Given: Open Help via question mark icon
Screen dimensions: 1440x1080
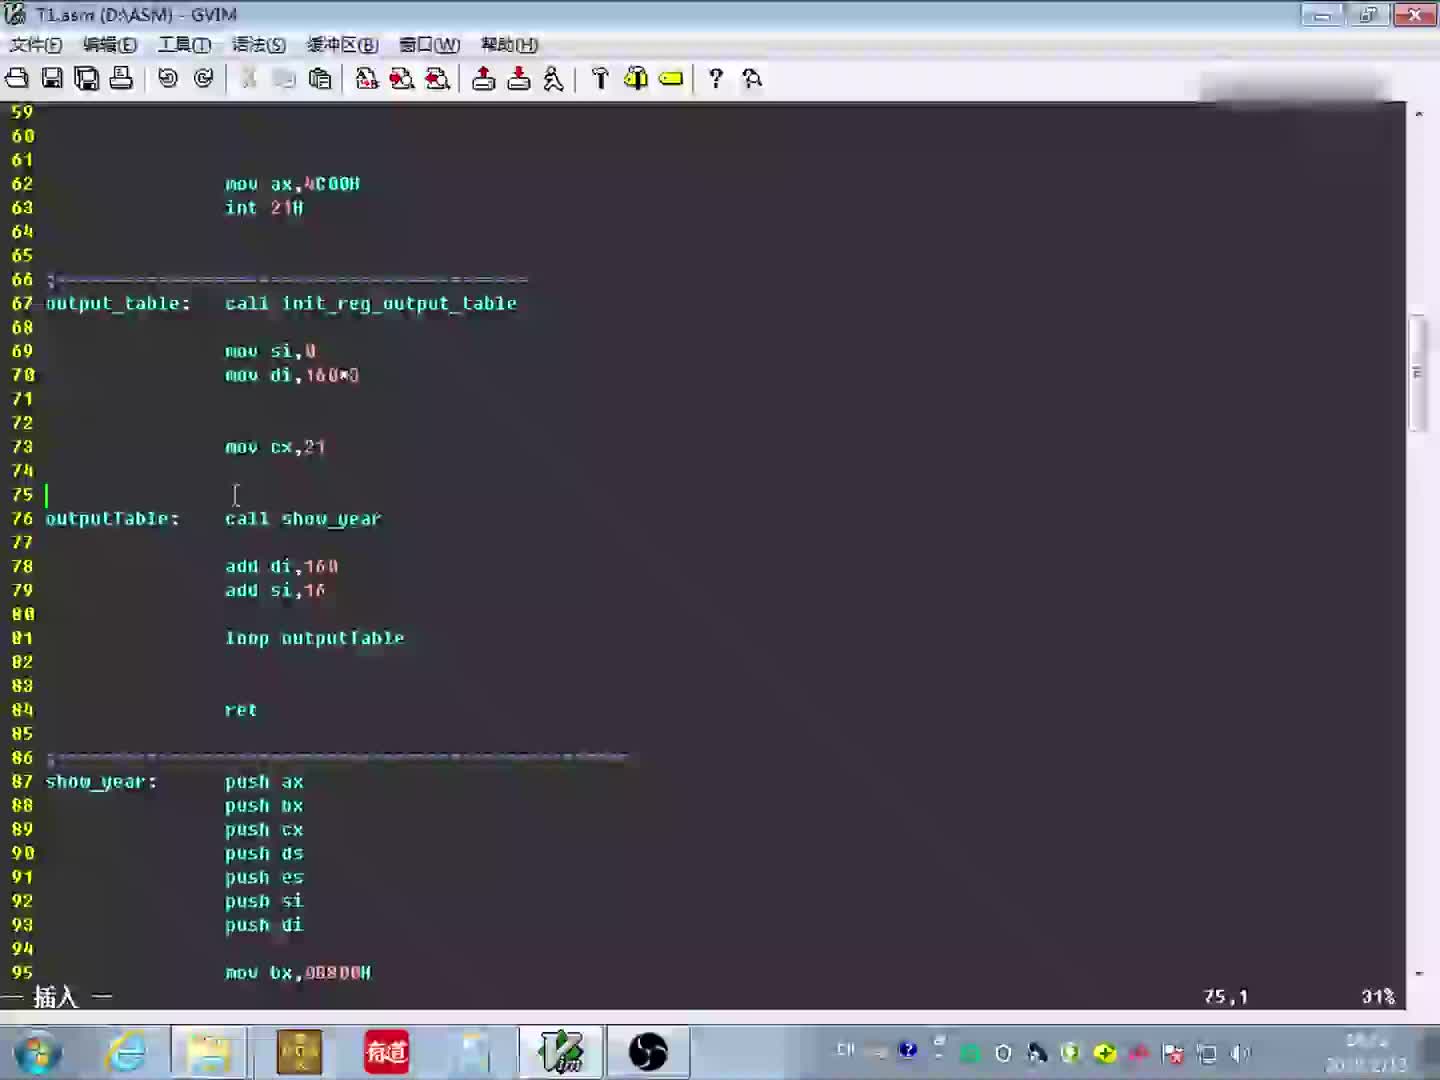Looking at the screenshot, I should click(x=716, y=78).
